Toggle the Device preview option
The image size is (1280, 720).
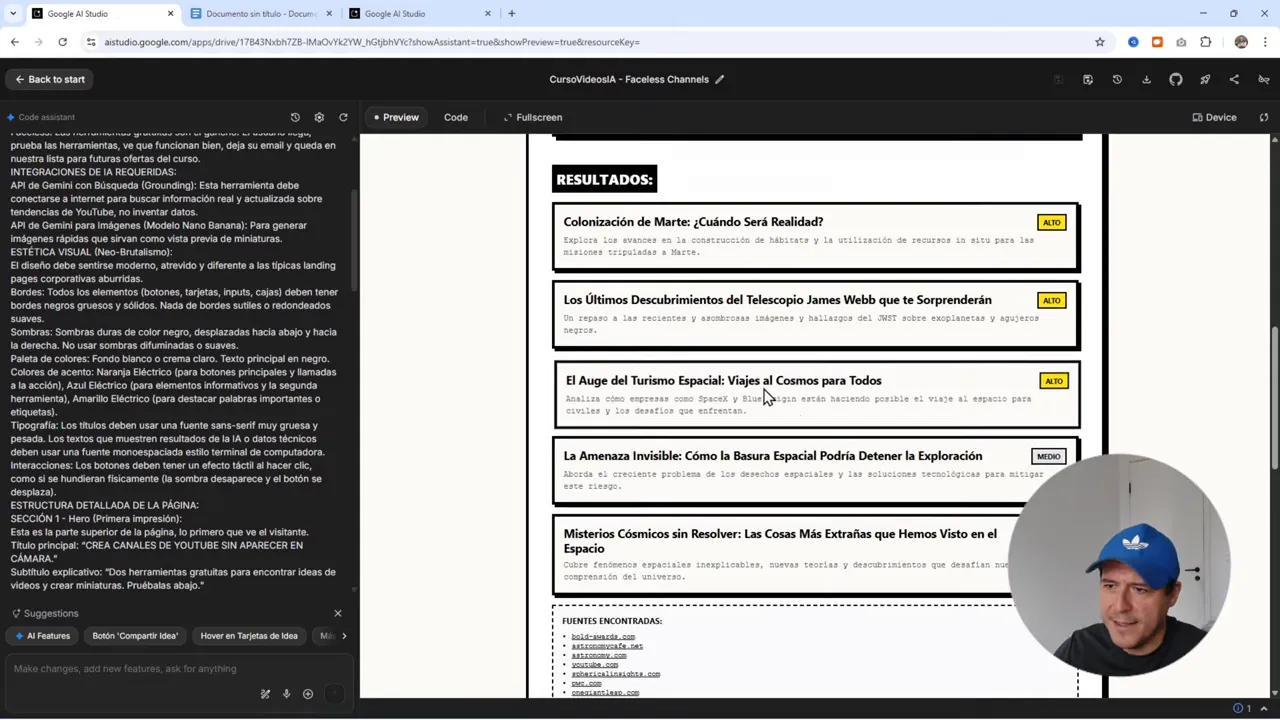[x=1214, y=117]
